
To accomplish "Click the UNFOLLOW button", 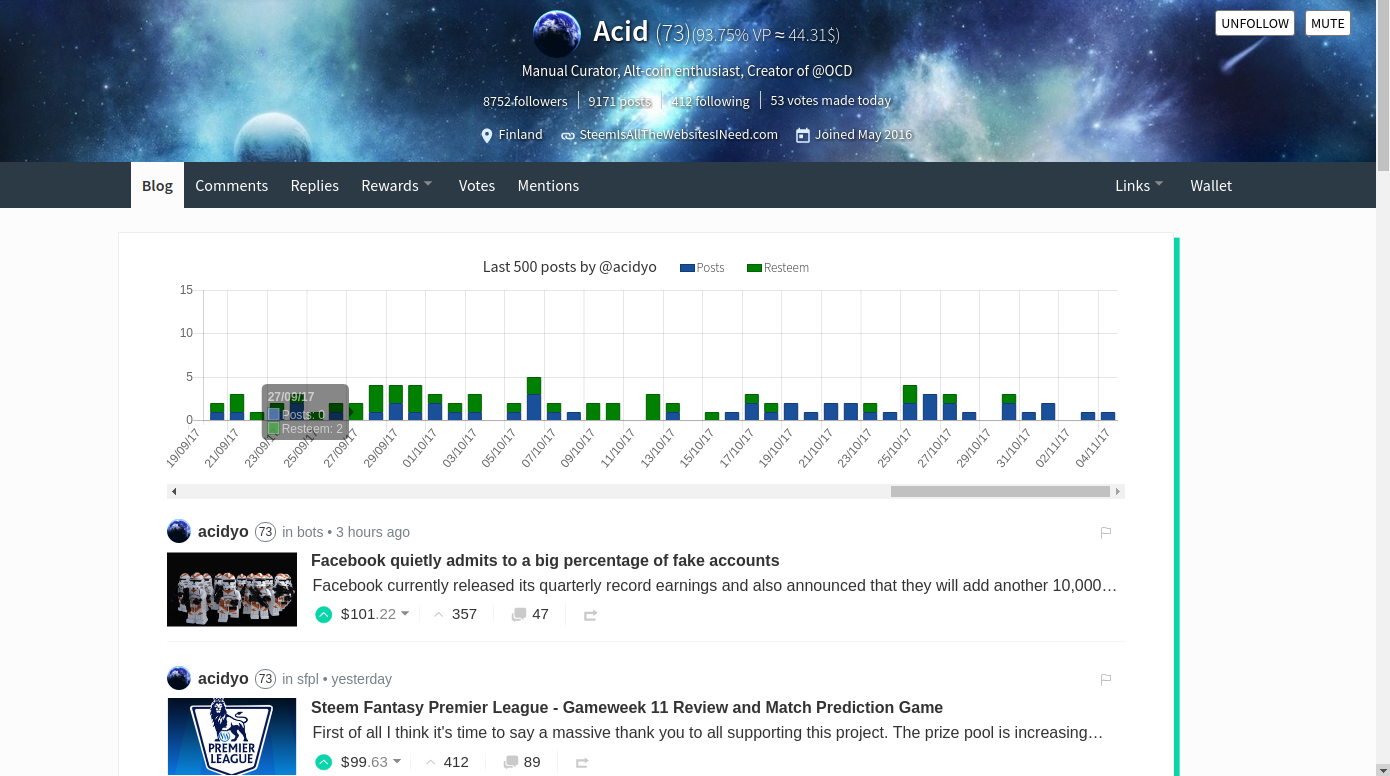I will [1255, 23].
